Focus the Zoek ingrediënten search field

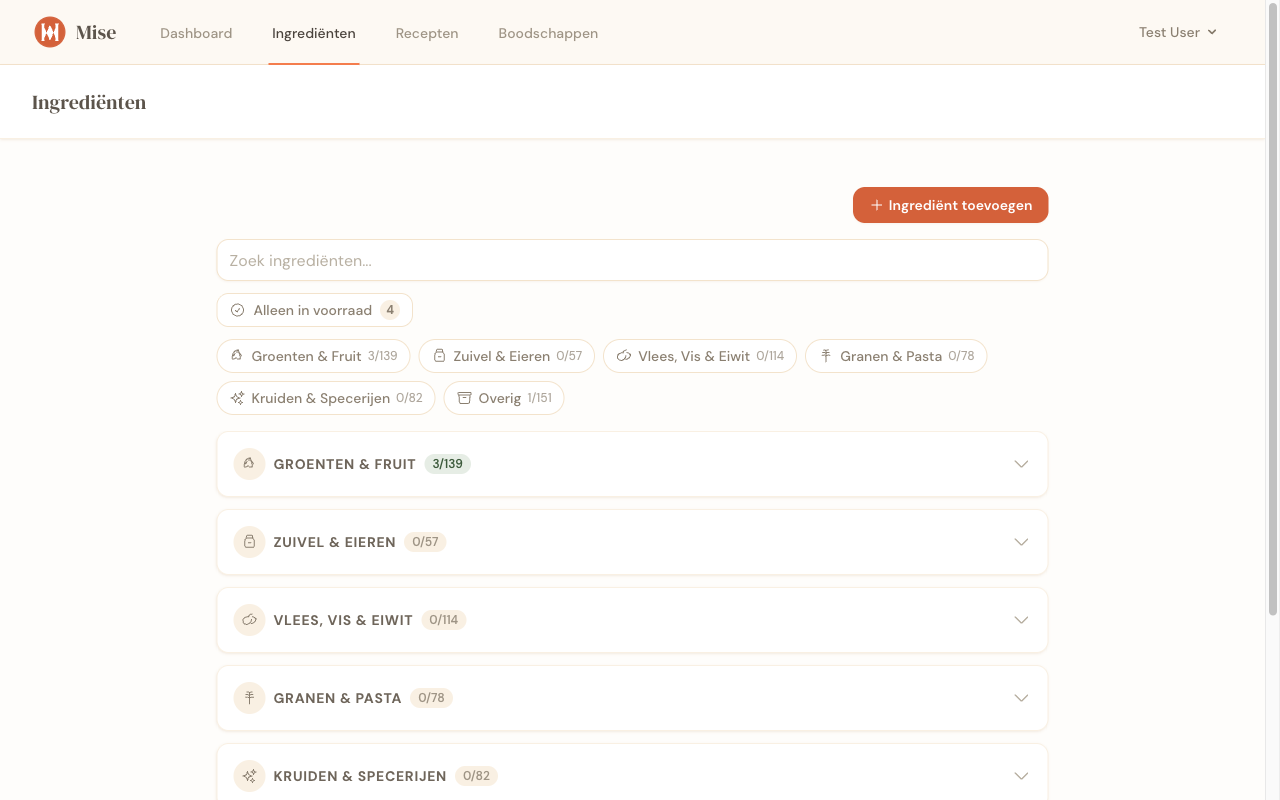click(x=632, y=260)
